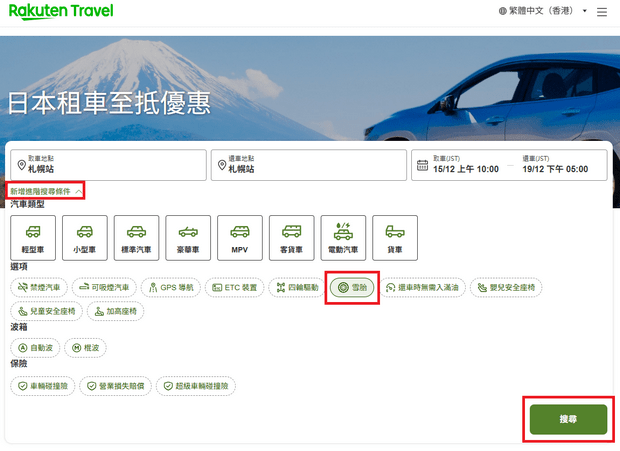Screen dimensions: 620x451
Task: Select the 電動汽車 car type
Action: (x=343, y=238)
